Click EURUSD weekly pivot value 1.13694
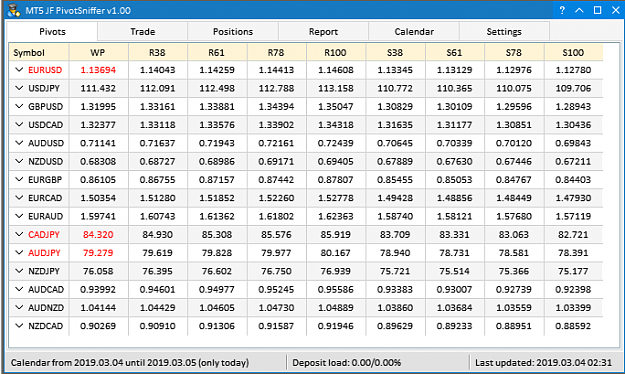Image resolution: width=625 pixels, height=374 pixels. pos(98,70)
